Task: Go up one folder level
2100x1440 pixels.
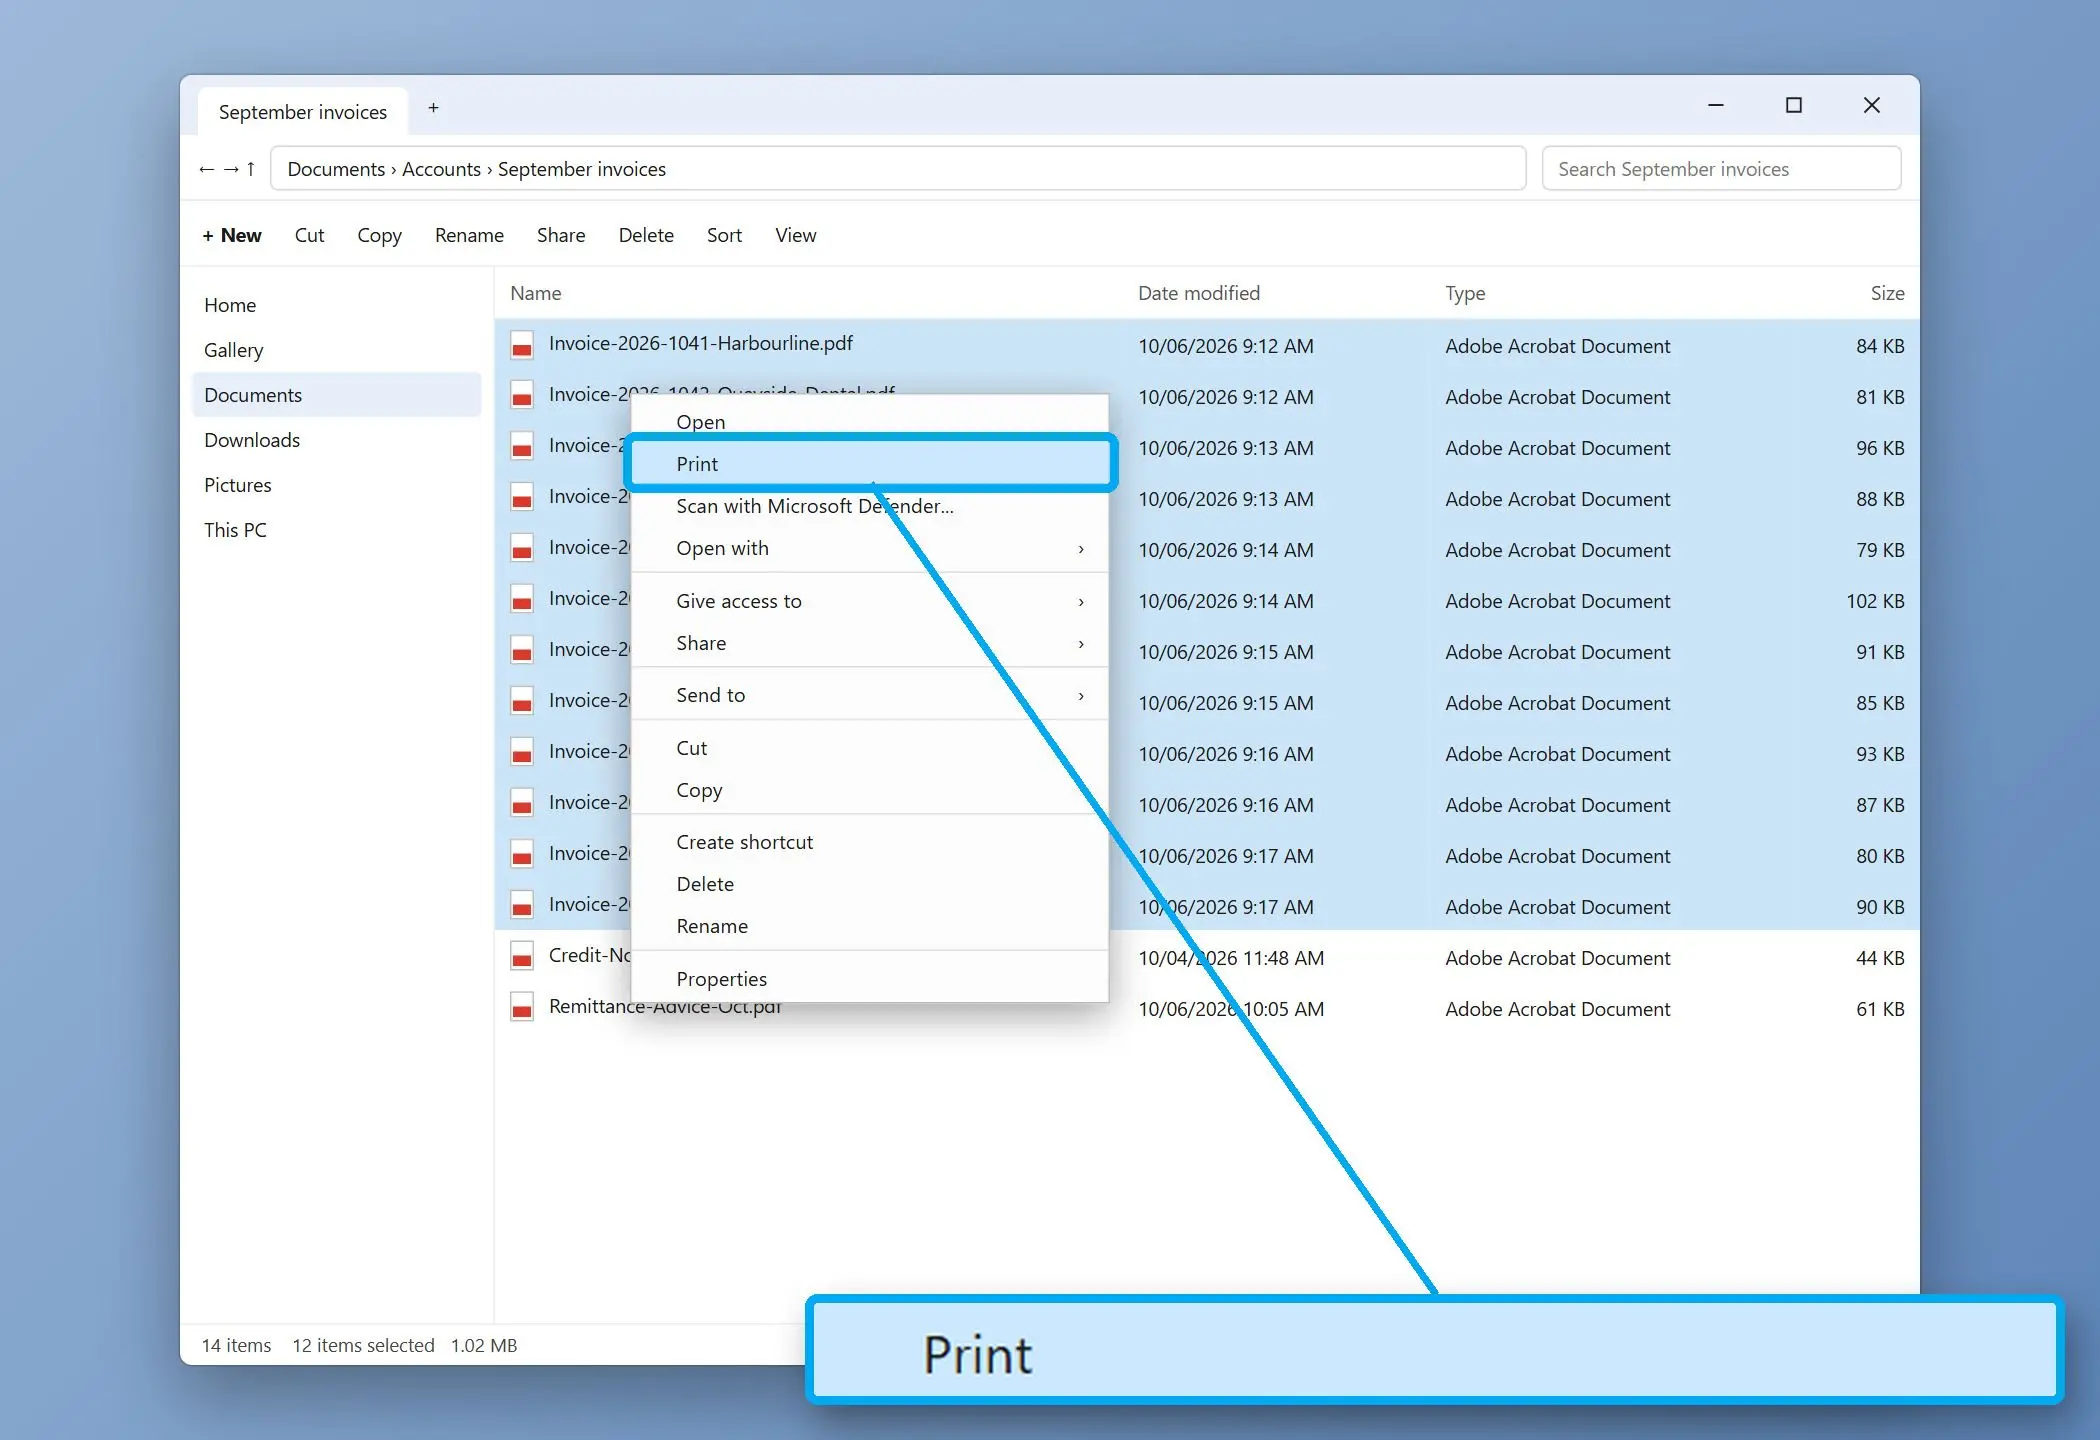Action: coord(251,169)
